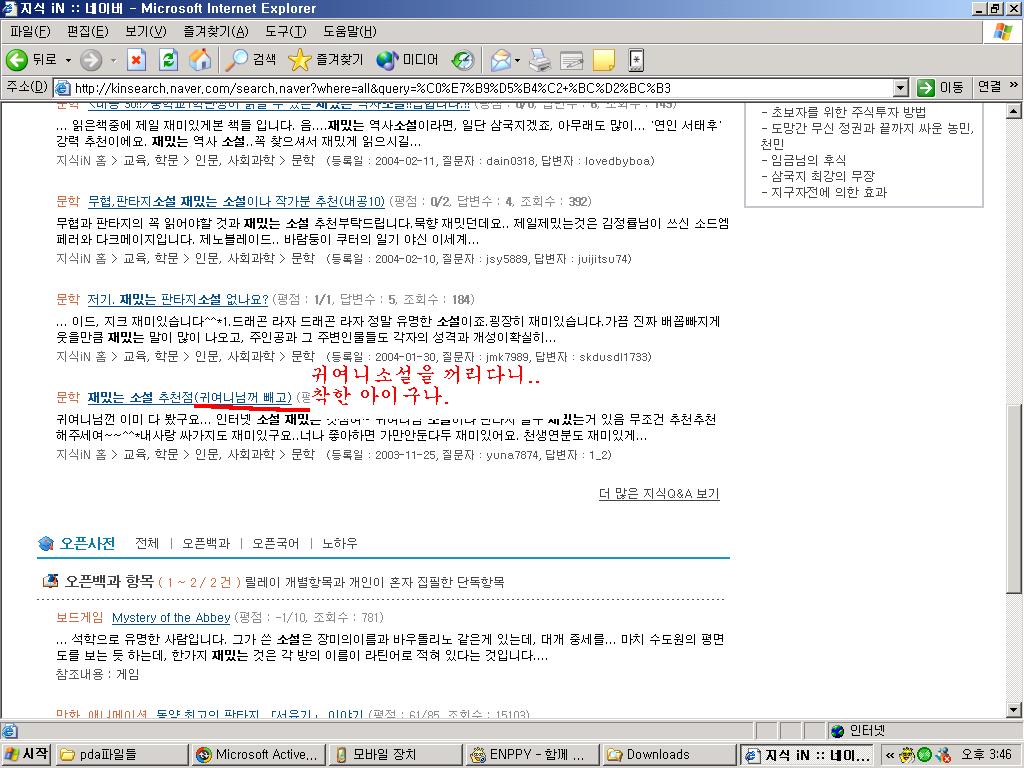Click the Go (이동) green arrow button
This screenshot has height=768, width=1024.
(940, 88)
